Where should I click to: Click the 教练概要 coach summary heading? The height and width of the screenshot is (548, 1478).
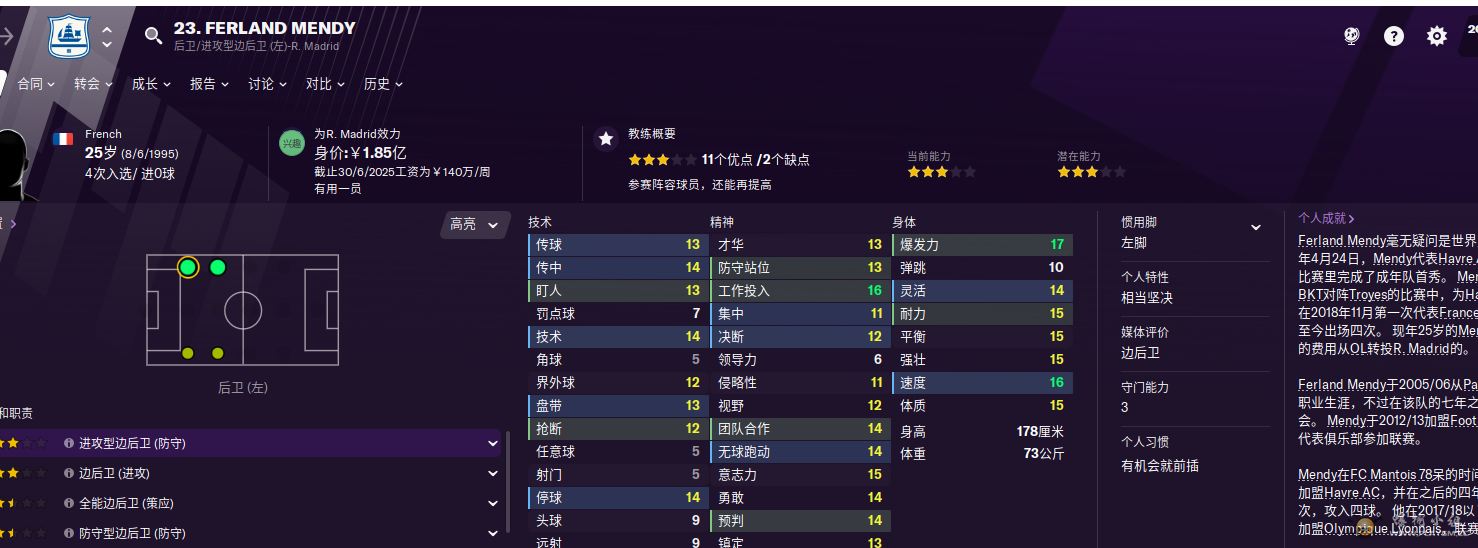coord(652,134)
